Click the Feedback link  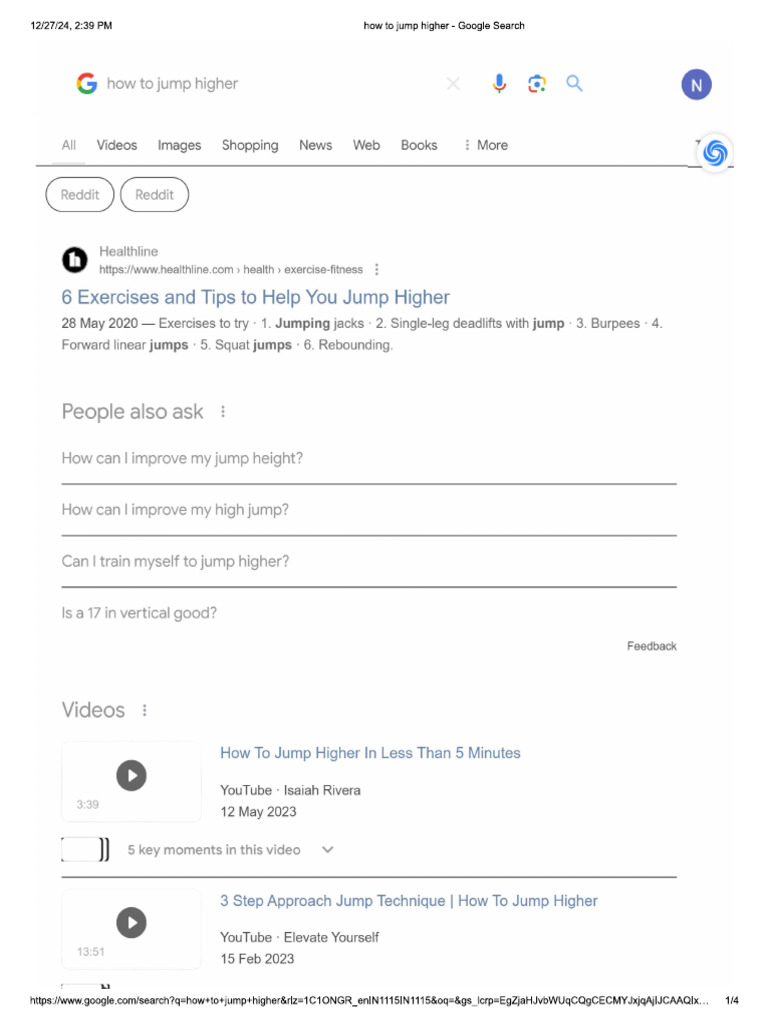coord(651,646)
